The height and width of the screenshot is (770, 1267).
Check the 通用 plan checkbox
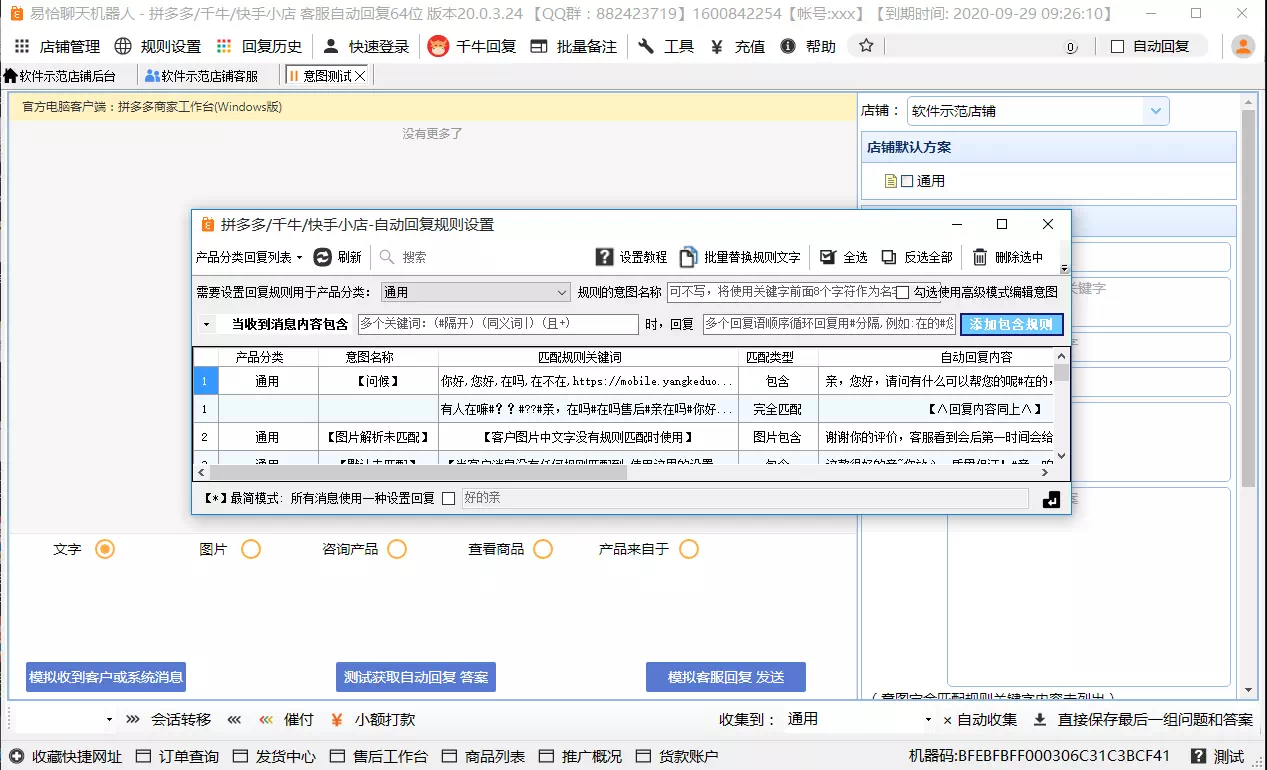[907, 181]
